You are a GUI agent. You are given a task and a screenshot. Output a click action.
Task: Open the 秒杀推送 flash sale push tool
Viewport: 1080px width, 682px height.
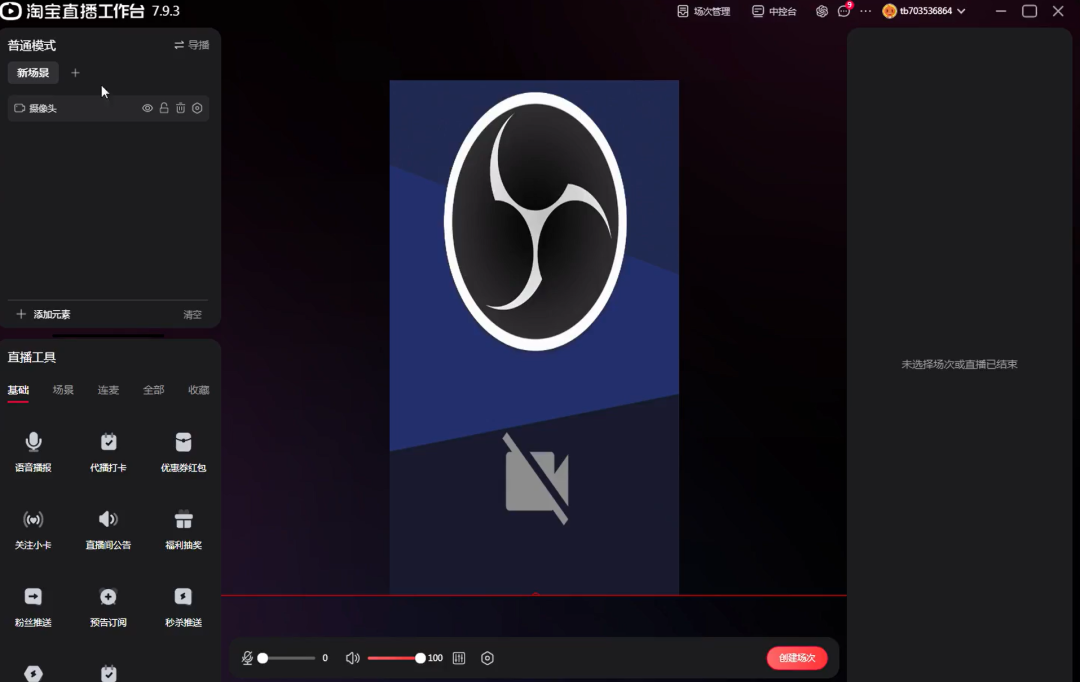point(183,606)
